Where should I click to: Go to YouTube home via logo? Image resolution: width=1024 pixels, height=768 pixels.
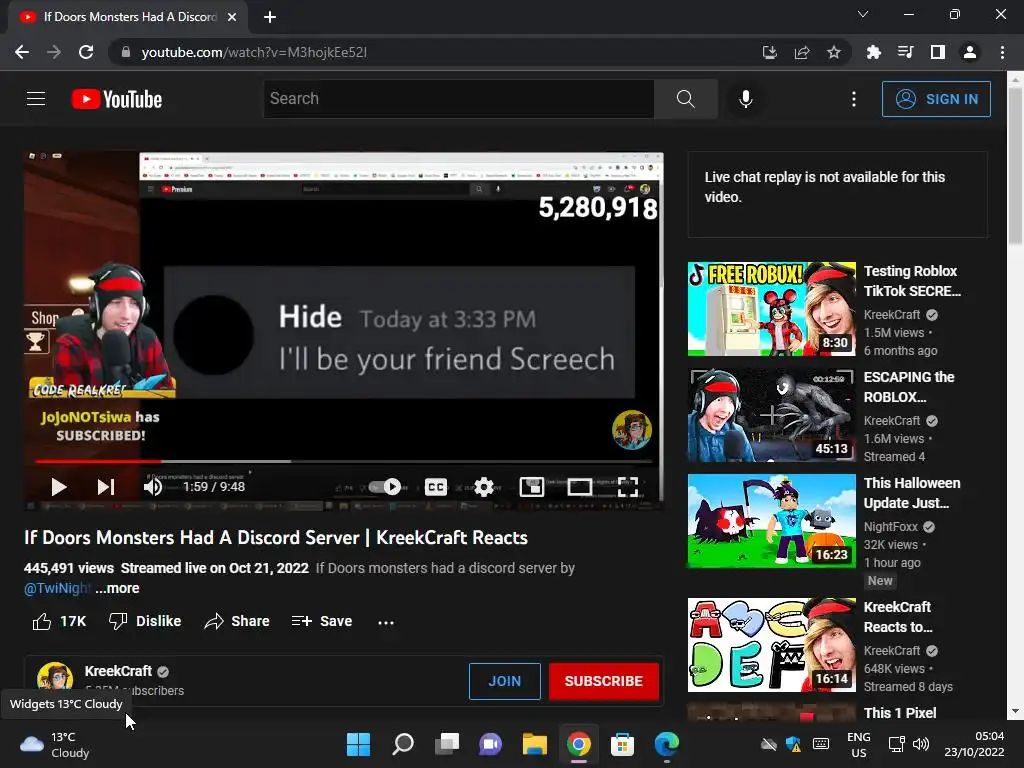(x=117, y=99)
